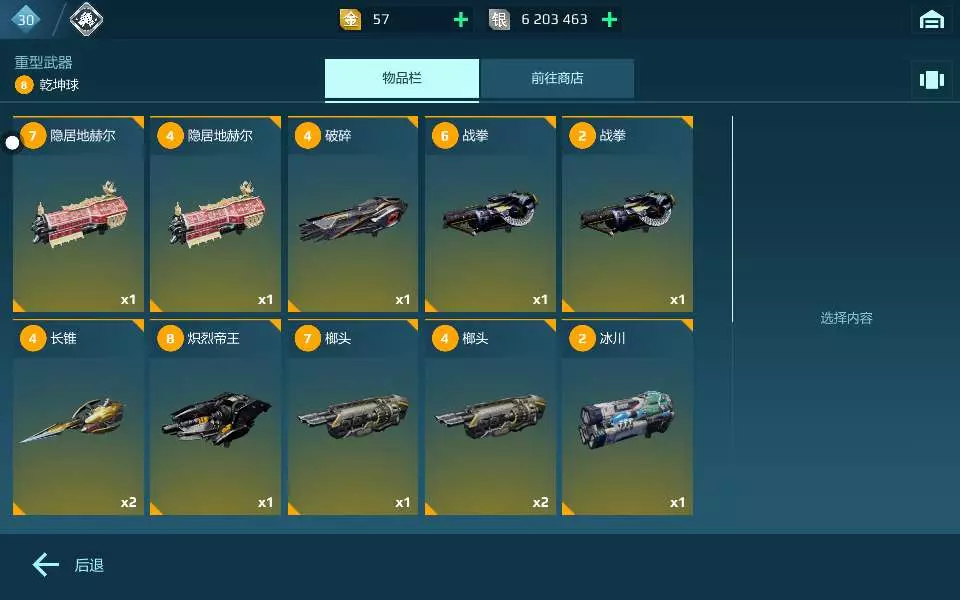Image resolution: width=960 pixels, height=600 pixels.
Task: Click the back arrow icon
Action: pyautogui.click(x=45, y=564)
